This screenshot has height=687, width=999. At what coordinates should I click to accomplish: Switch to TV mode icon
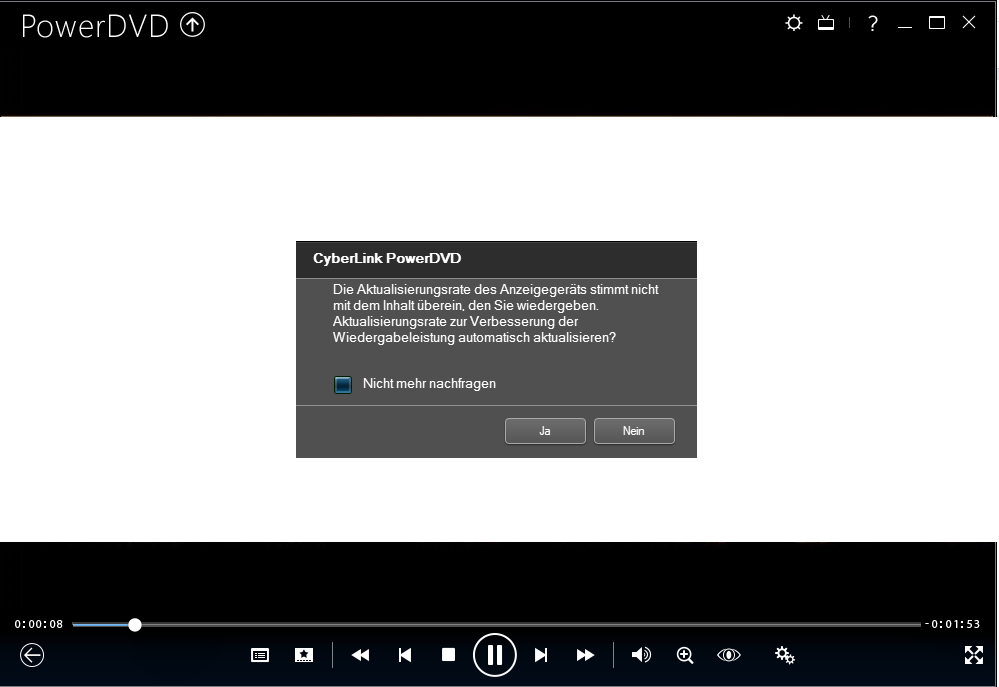(826, 24)
